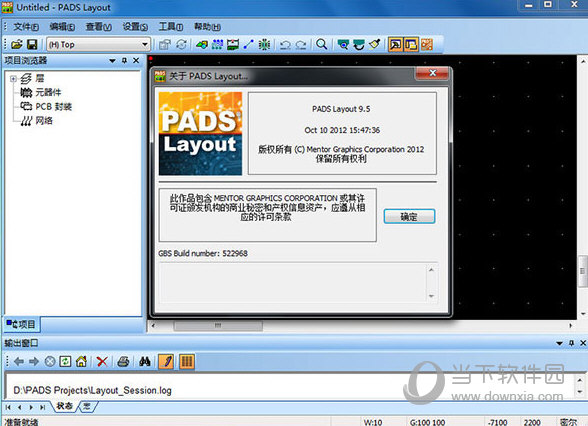Click the Board view toolbar icon
The width and height of the screenshot is (588, 426).
[343, 45]
